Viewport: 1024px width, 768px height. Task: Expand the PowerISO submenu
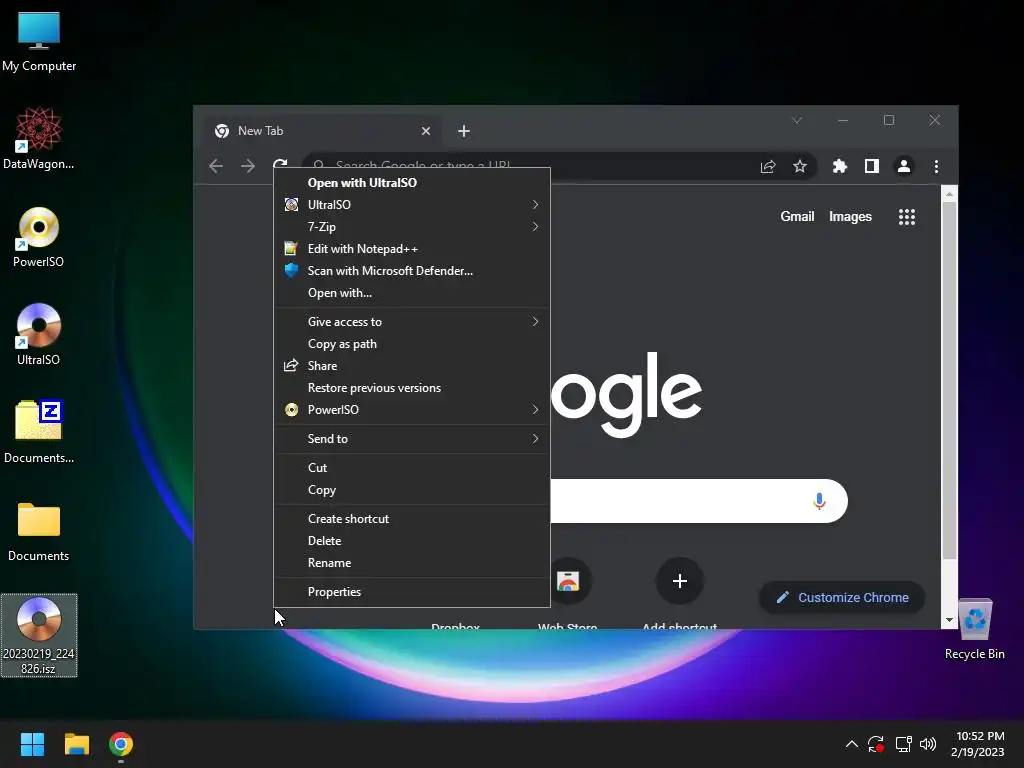click(412, 410)
